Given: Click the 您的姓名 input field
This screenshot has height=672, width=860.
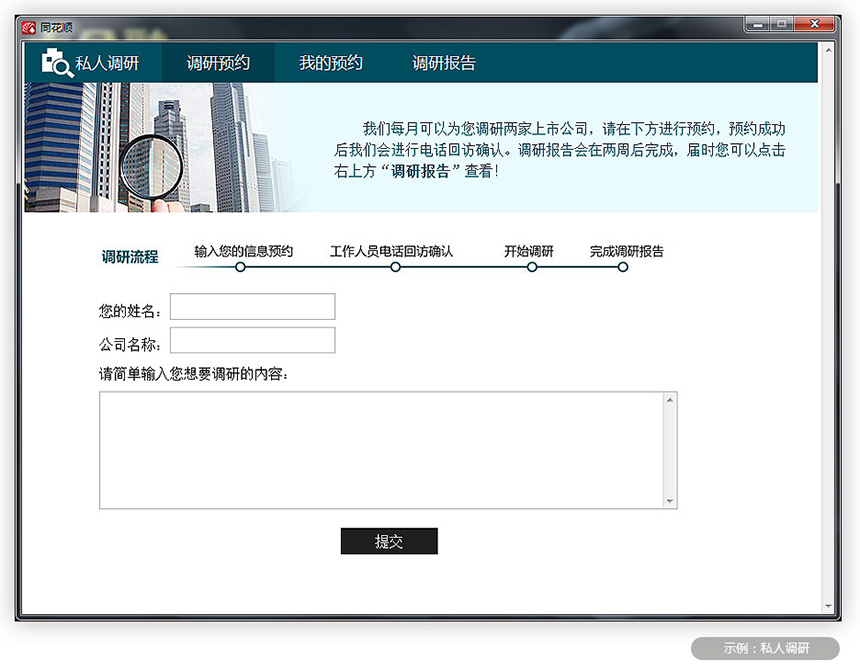Looking at the screenshot, I should tap(252, 306).
